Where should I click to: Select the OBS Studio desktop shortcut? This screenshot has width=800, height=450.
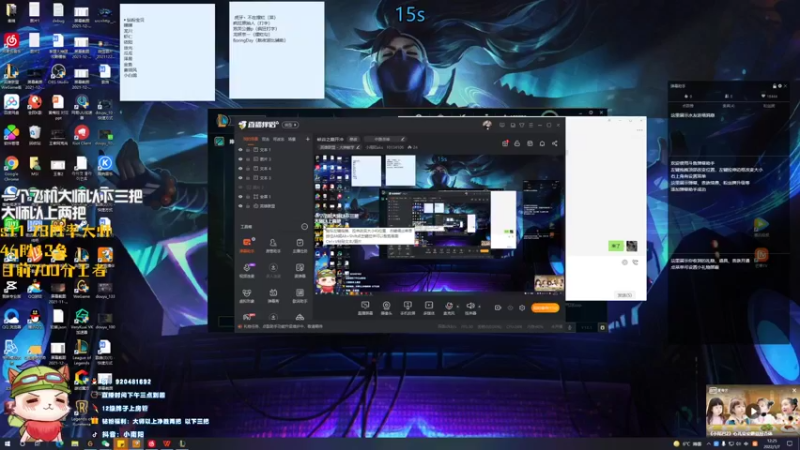tap(58, 74)
